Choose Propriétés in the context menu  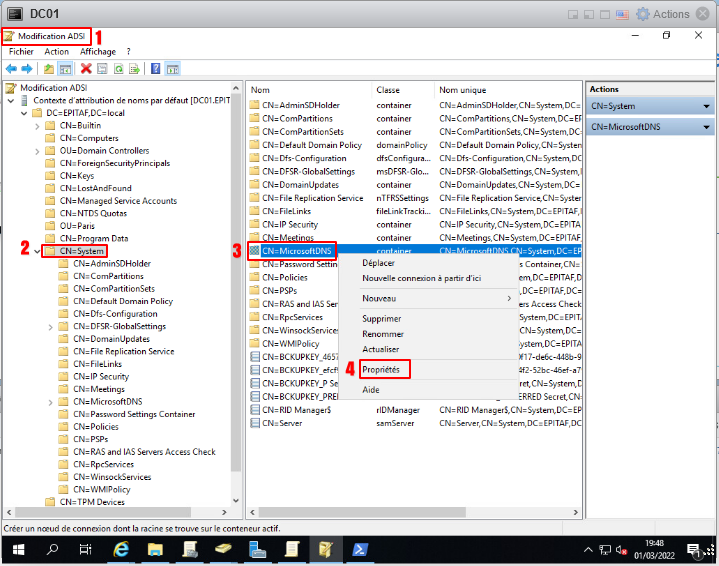pyautogui.click(x=380, y=369)
